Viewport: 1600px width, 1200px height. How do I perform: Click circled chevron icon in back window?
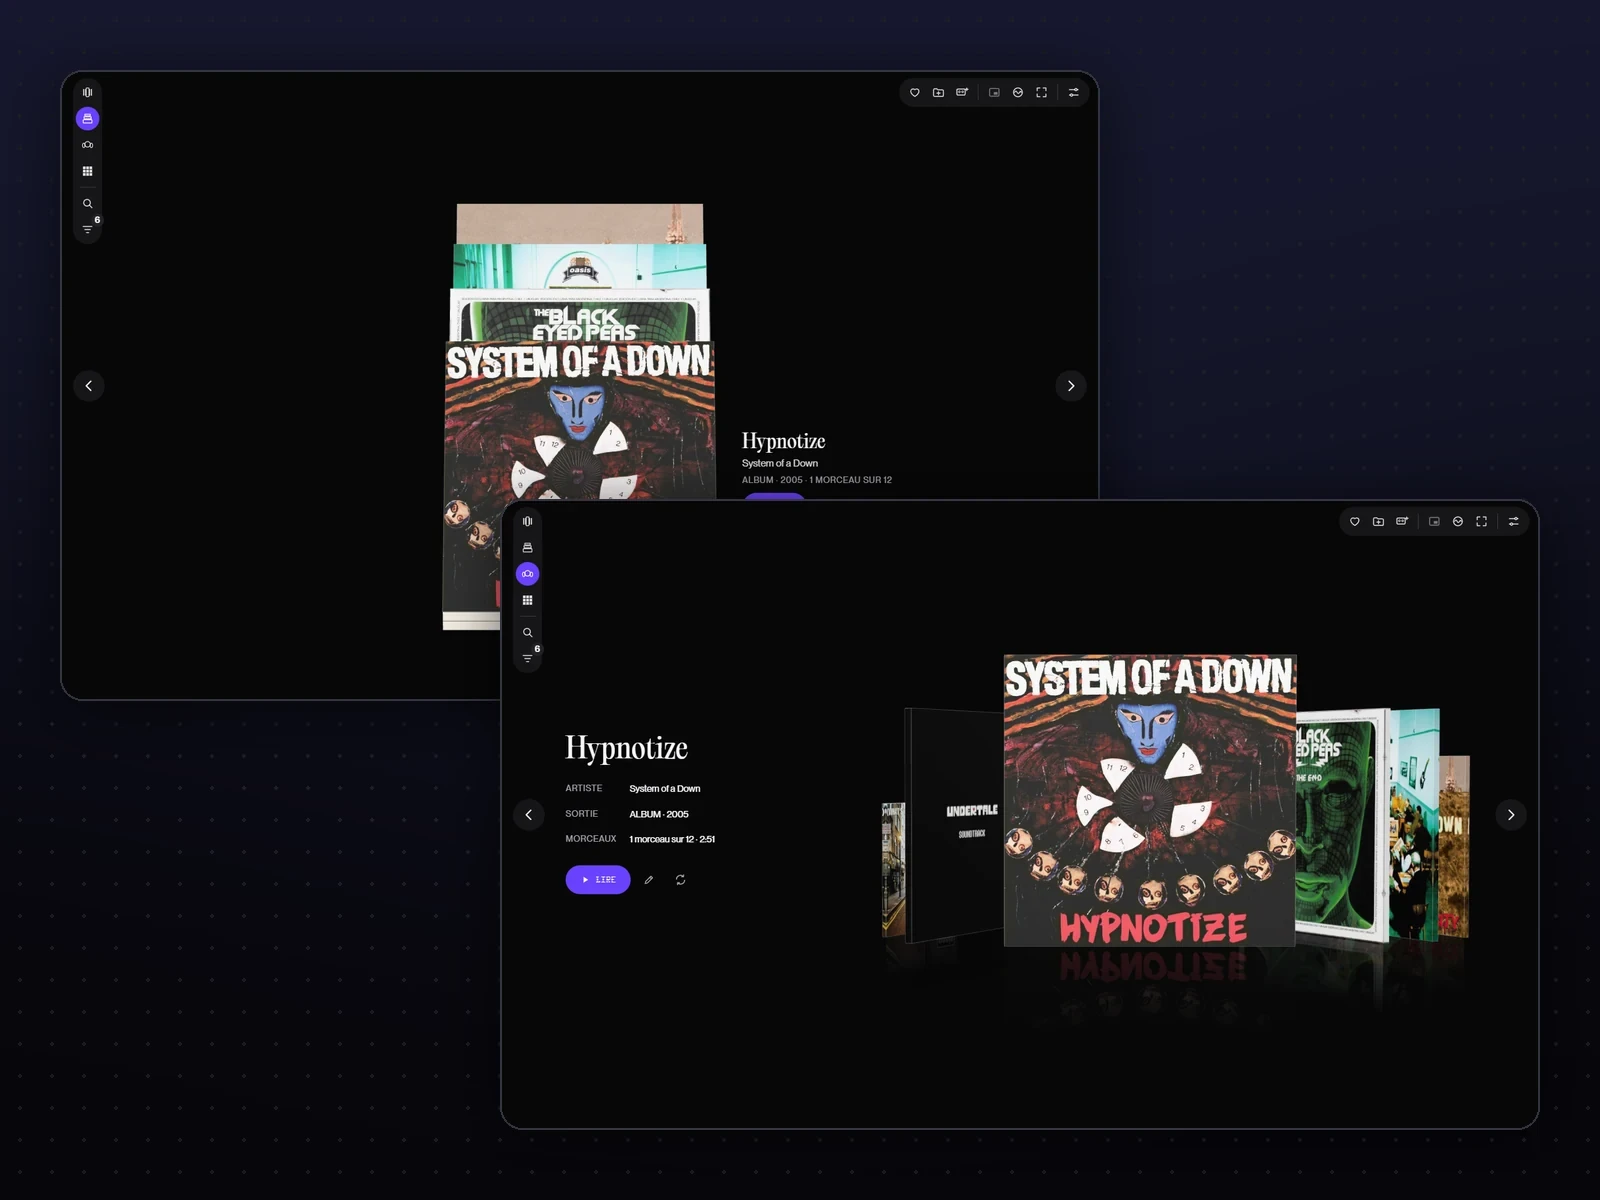point(1018,92)
